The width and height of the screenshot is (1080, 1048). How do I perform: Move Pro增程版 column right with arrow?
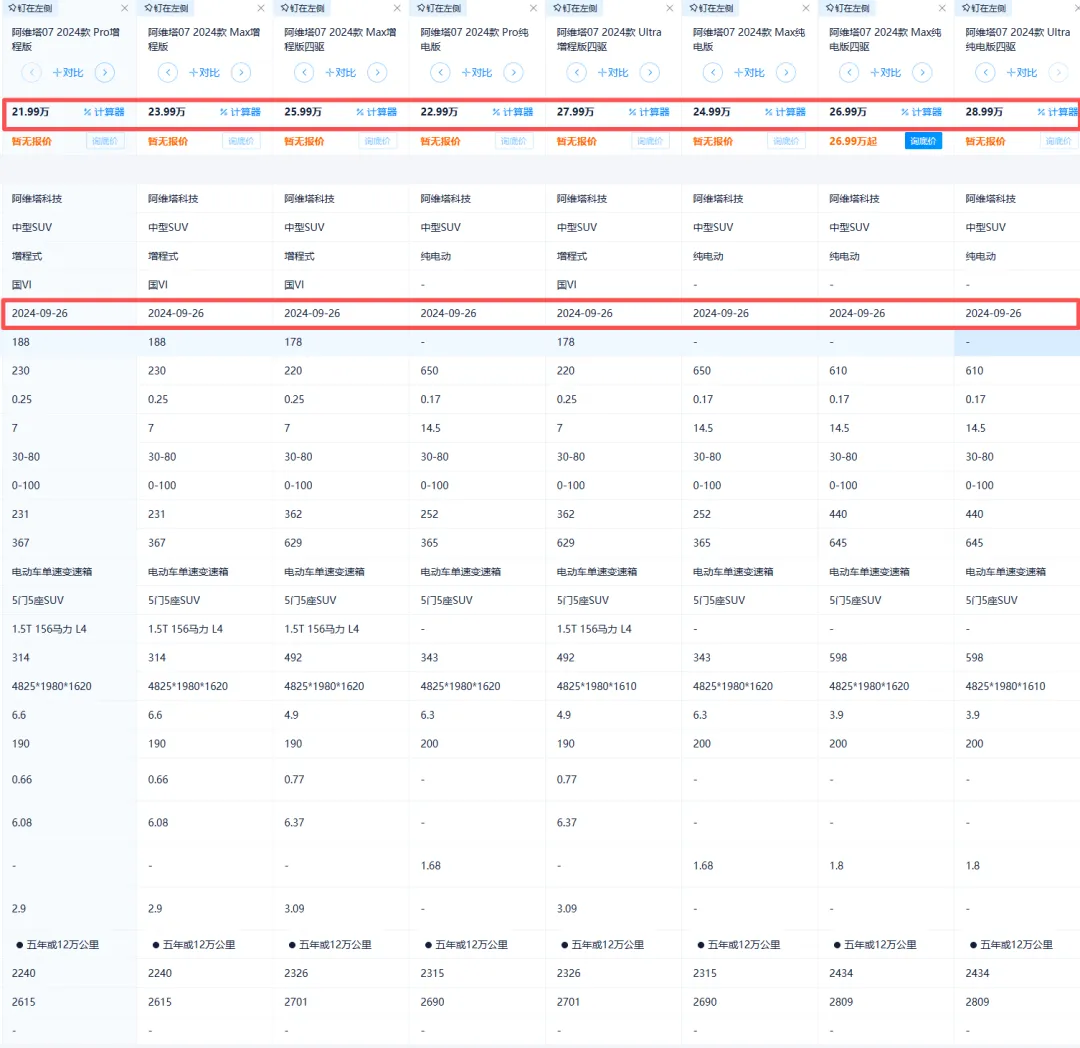(105, 72)
